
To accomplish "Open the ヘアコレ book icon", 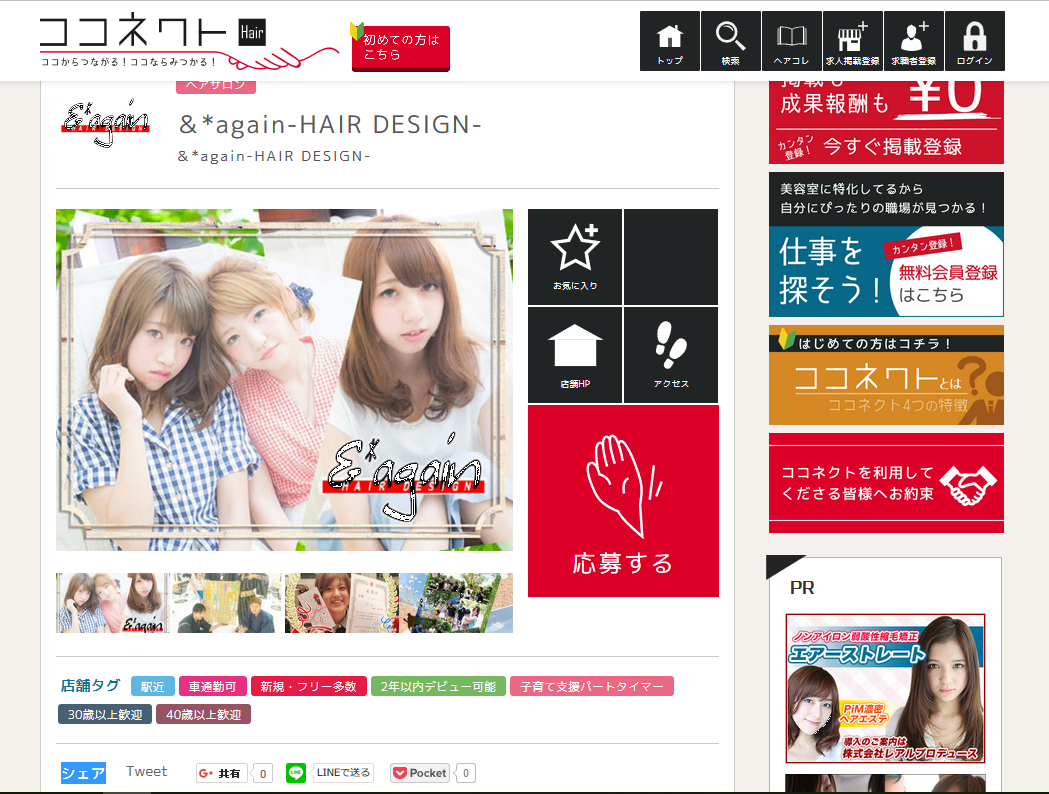I will [791, 41].
